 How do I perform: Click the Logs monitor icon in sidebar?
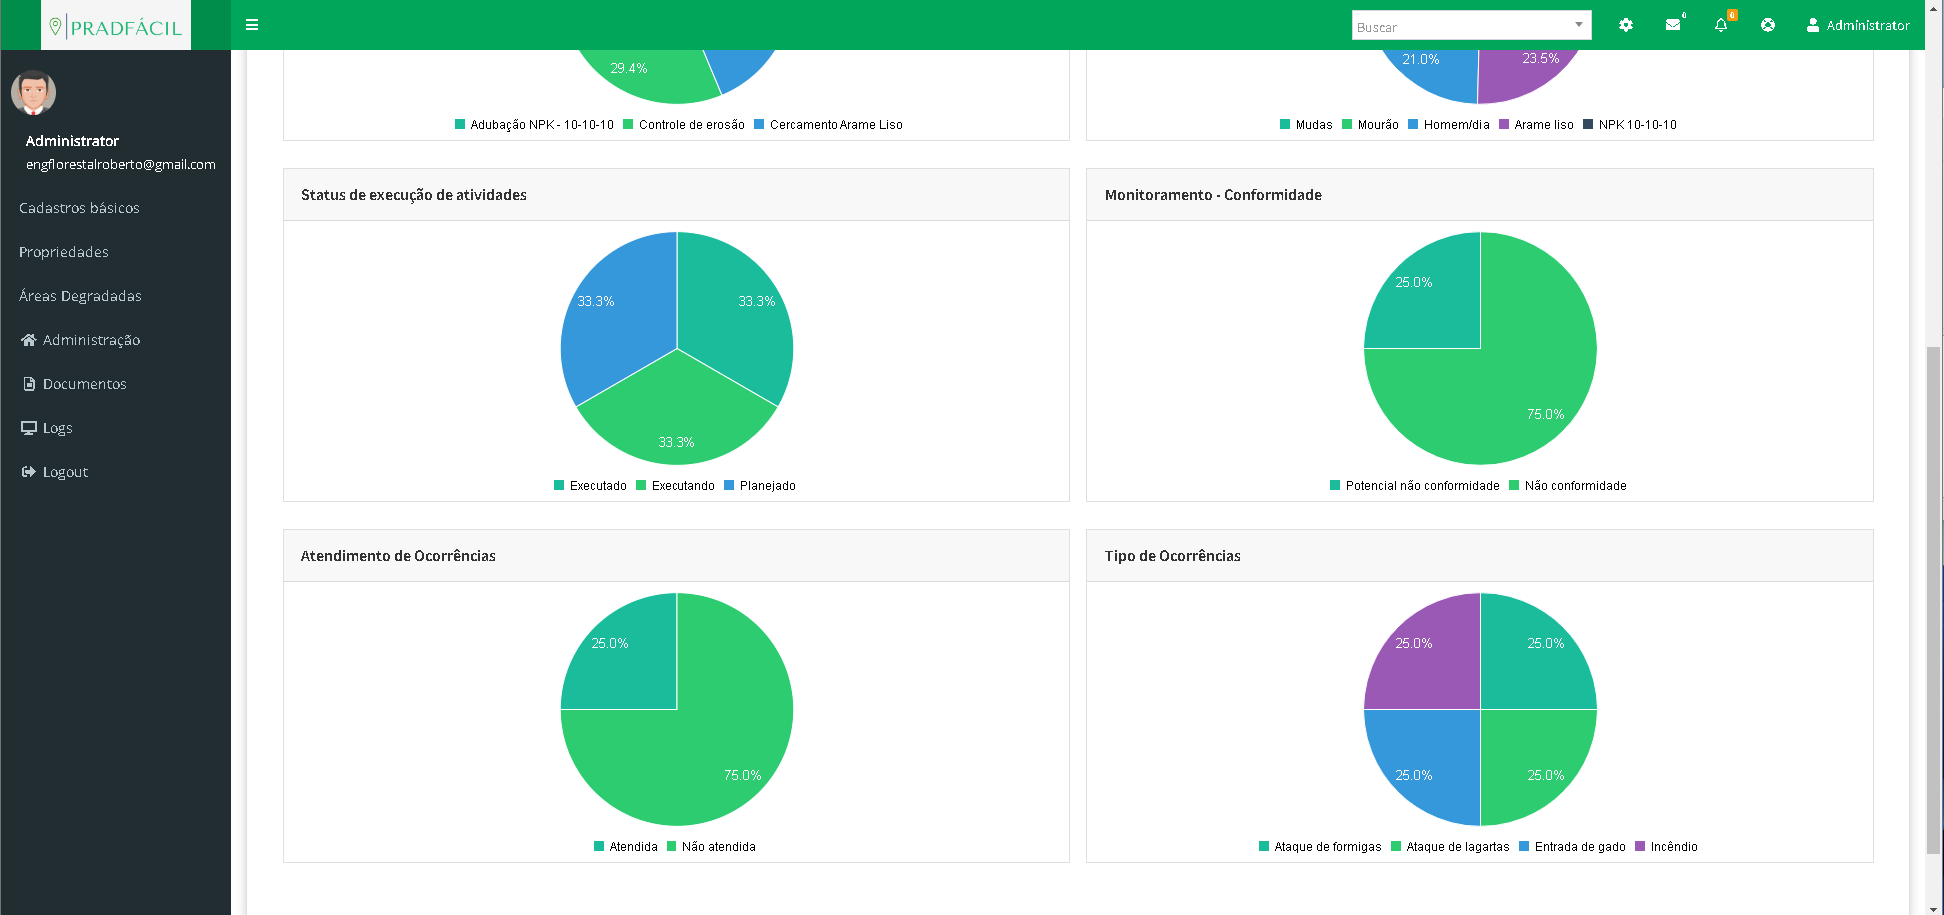coord(29,428)
